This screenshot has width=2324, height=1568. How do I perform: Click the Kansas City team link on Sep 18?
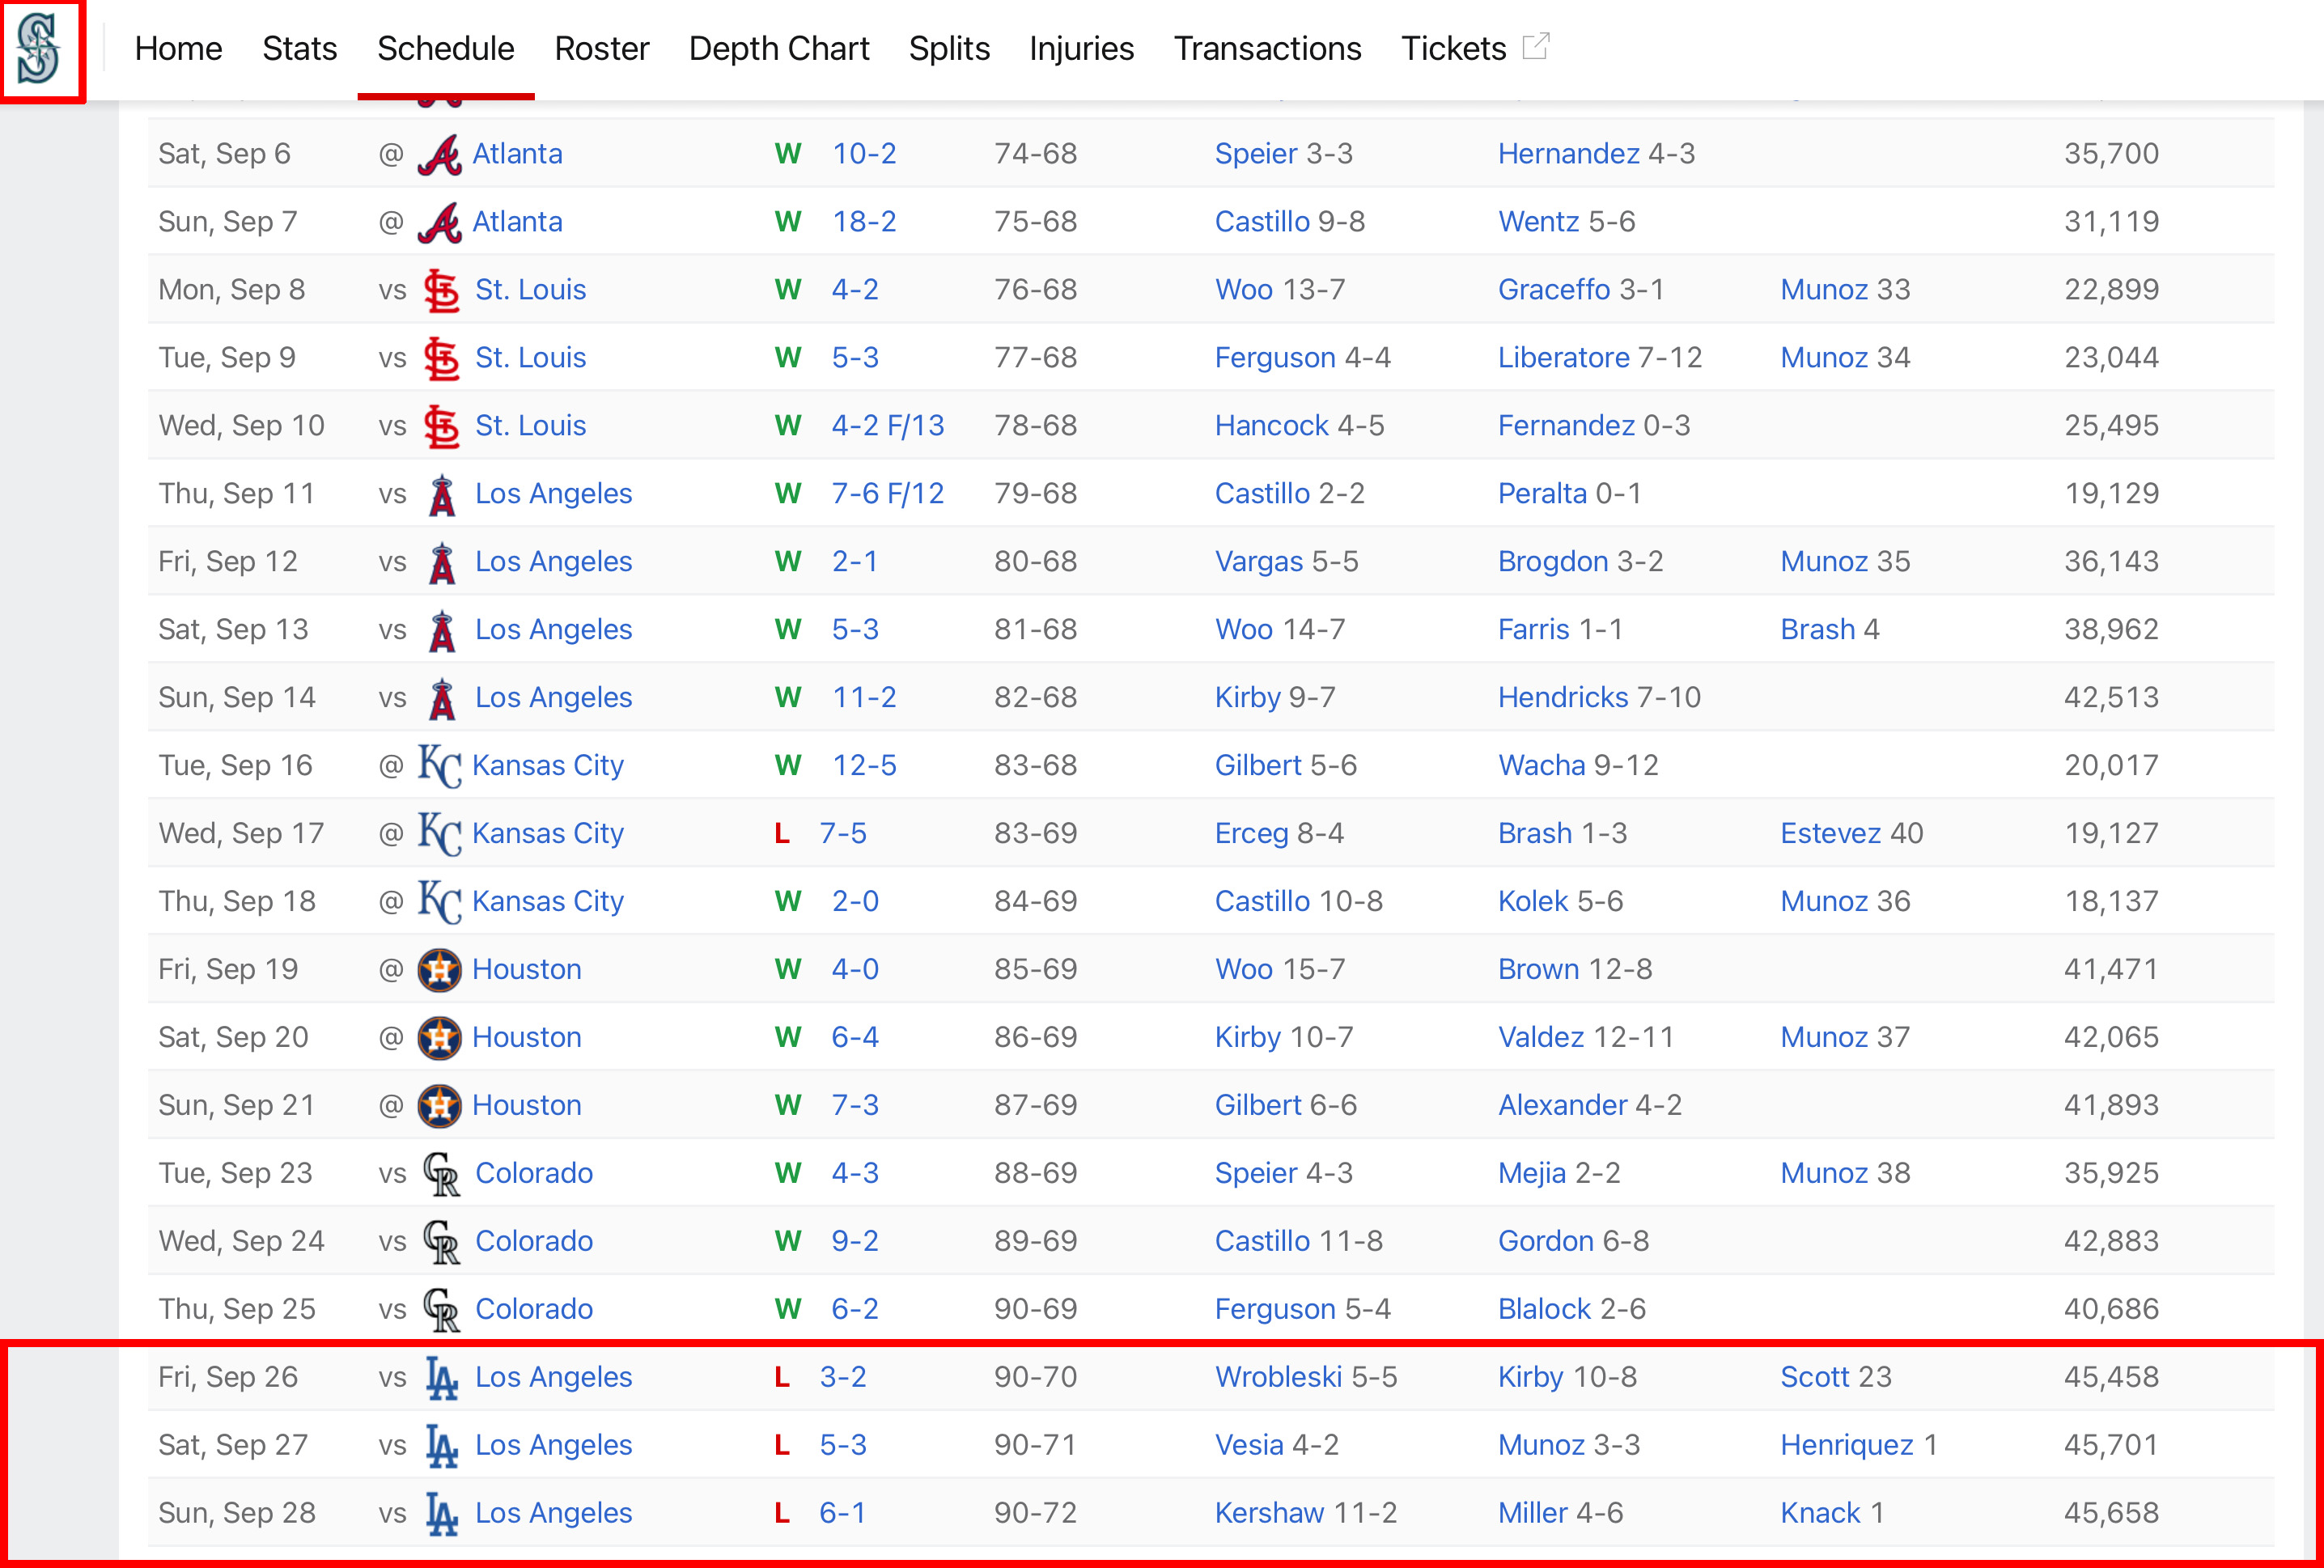point(547,902)
